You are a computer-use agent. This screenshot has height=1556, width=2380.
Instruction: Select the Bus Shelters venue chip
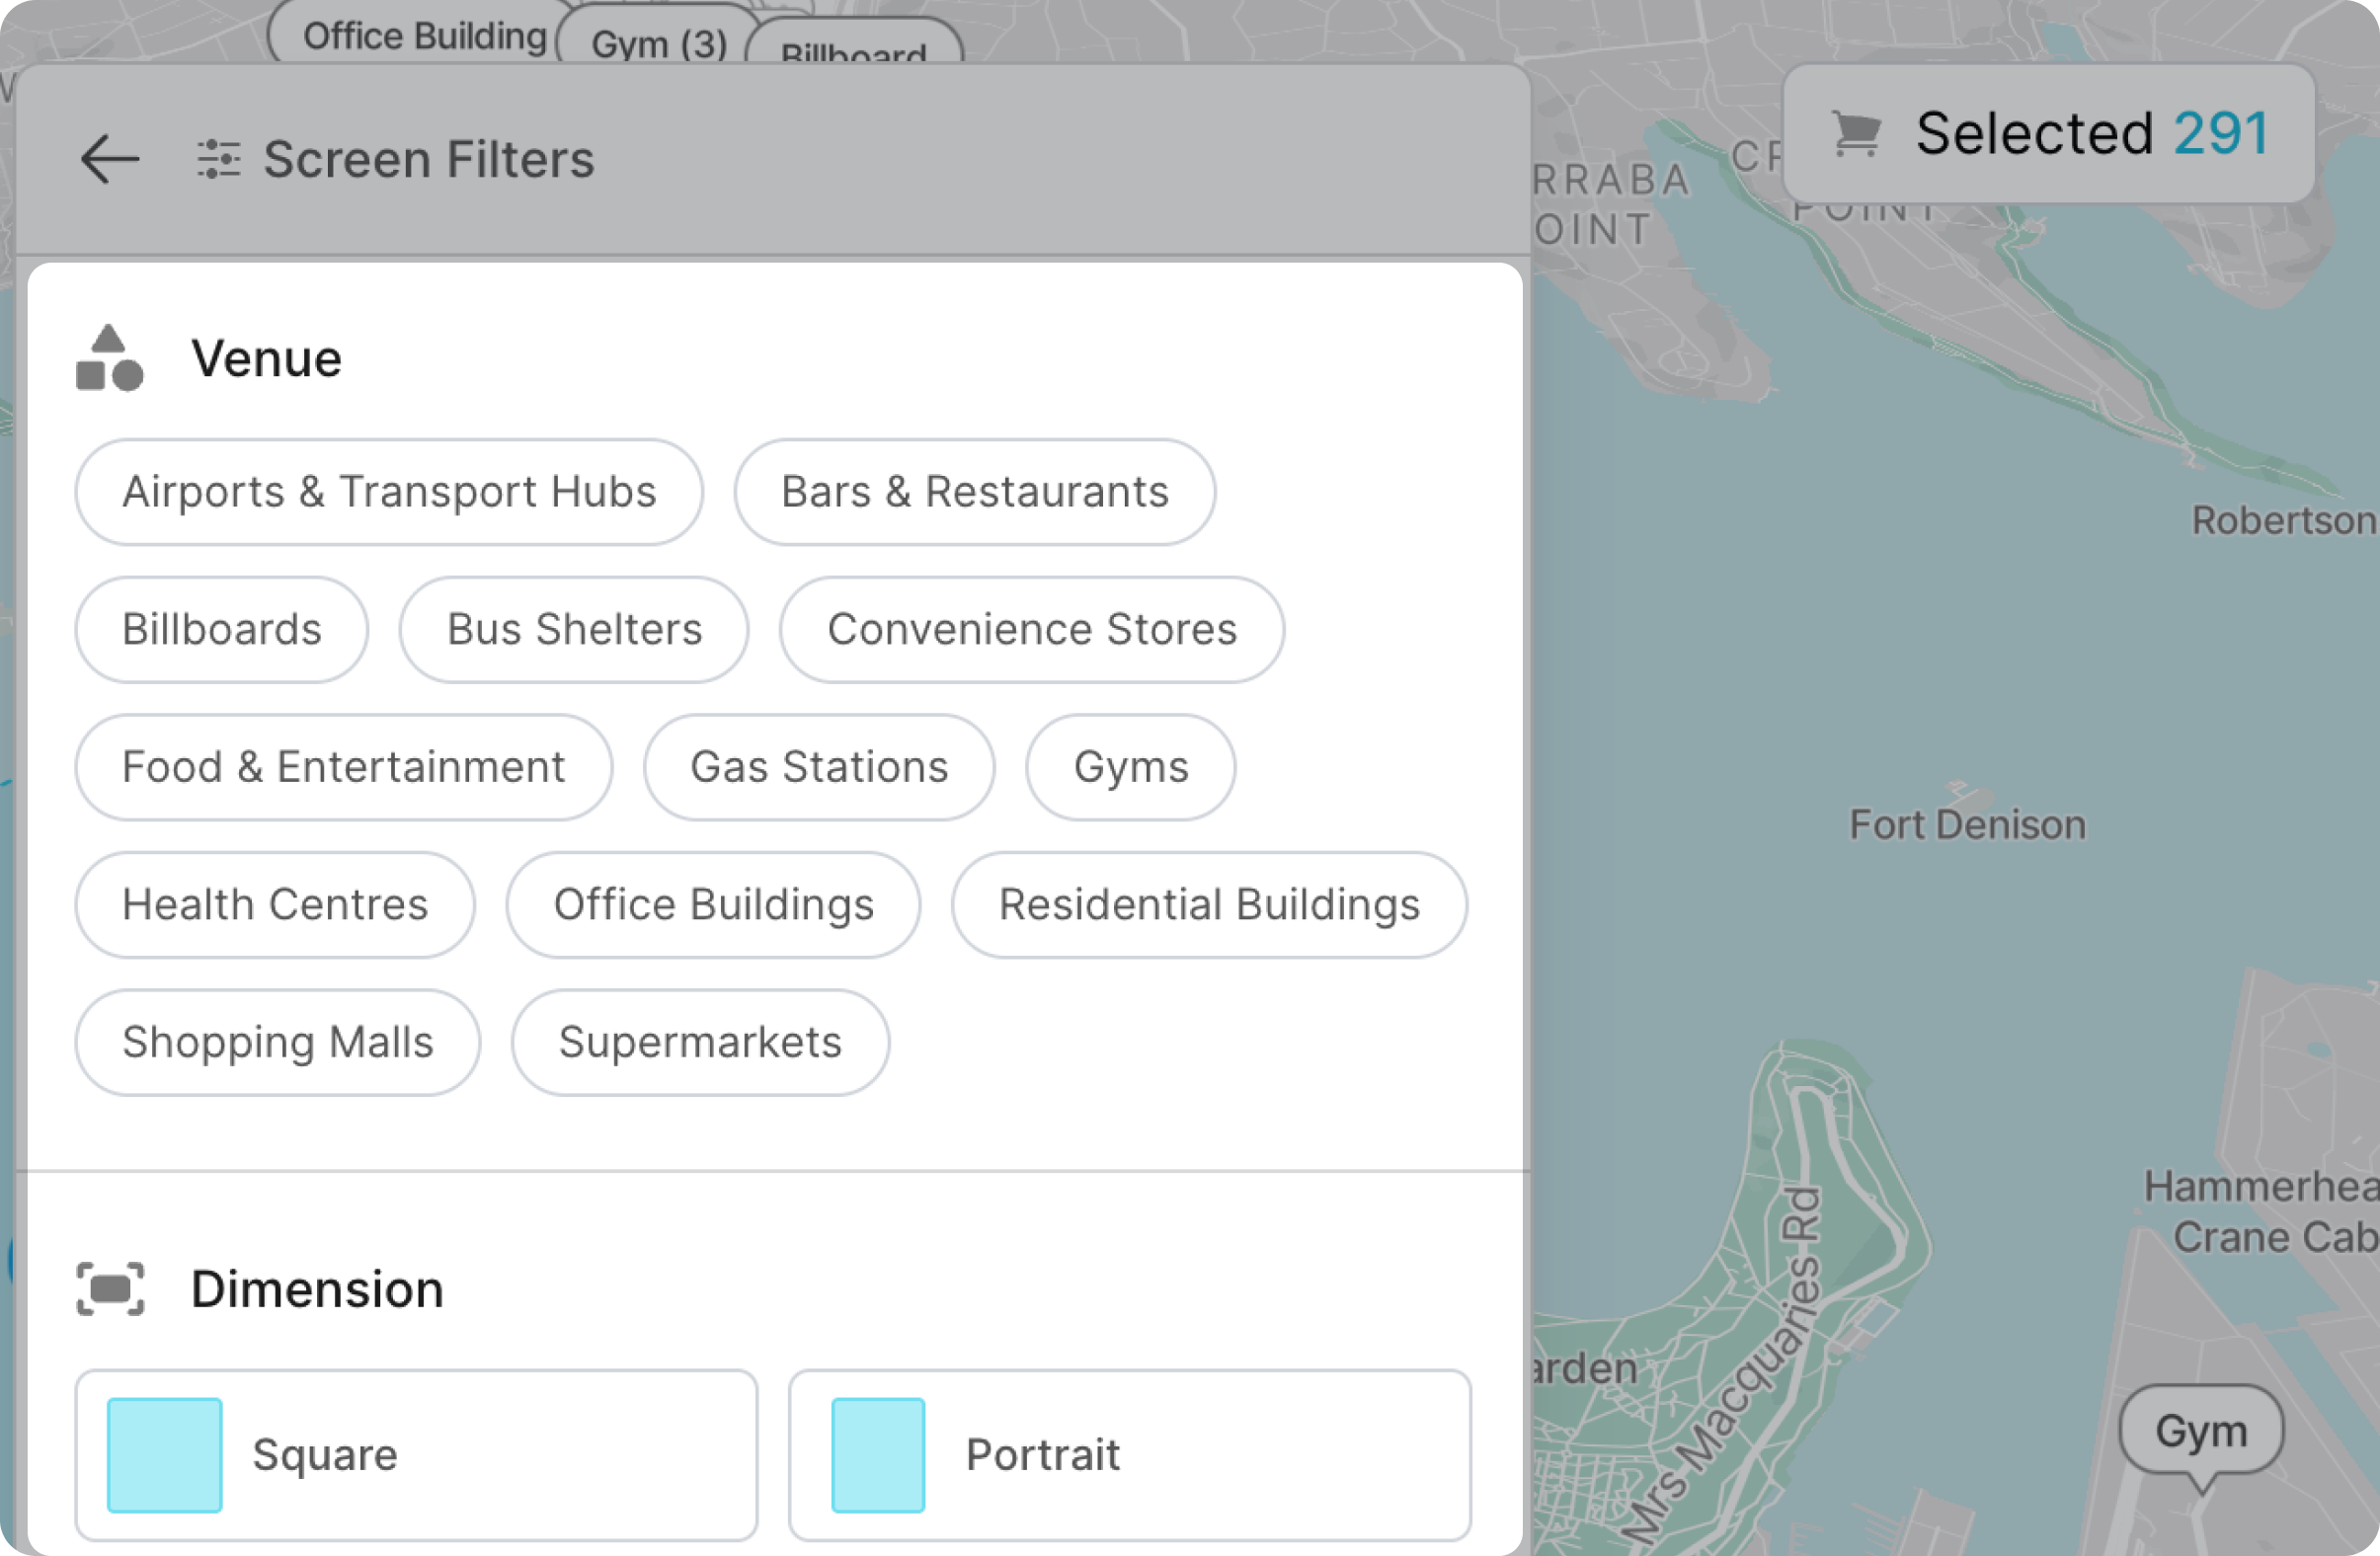pos(574,630)
